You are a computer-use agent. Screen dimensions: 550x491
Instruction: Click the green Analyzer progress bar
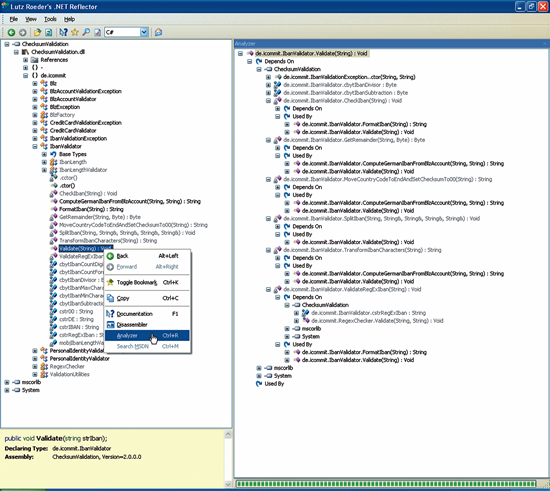386,484
